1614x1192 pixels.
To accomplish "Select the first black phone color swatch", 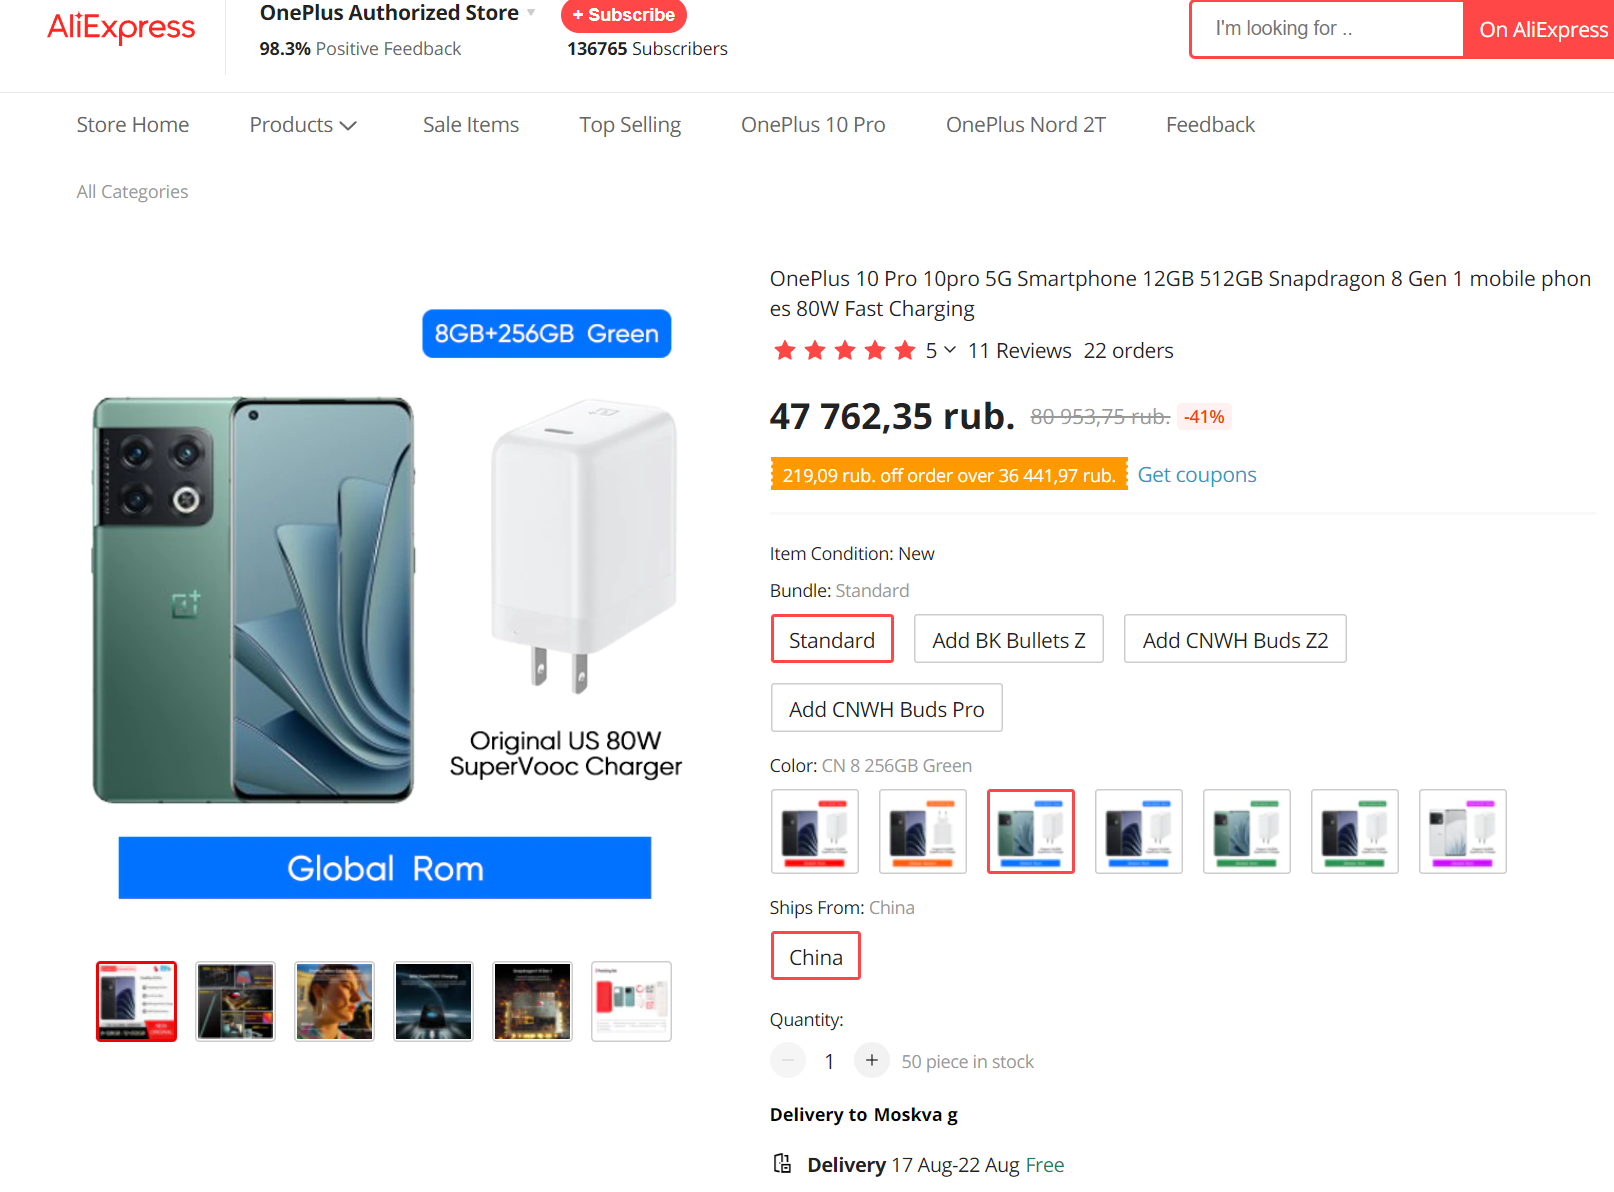I will point(814,831).
